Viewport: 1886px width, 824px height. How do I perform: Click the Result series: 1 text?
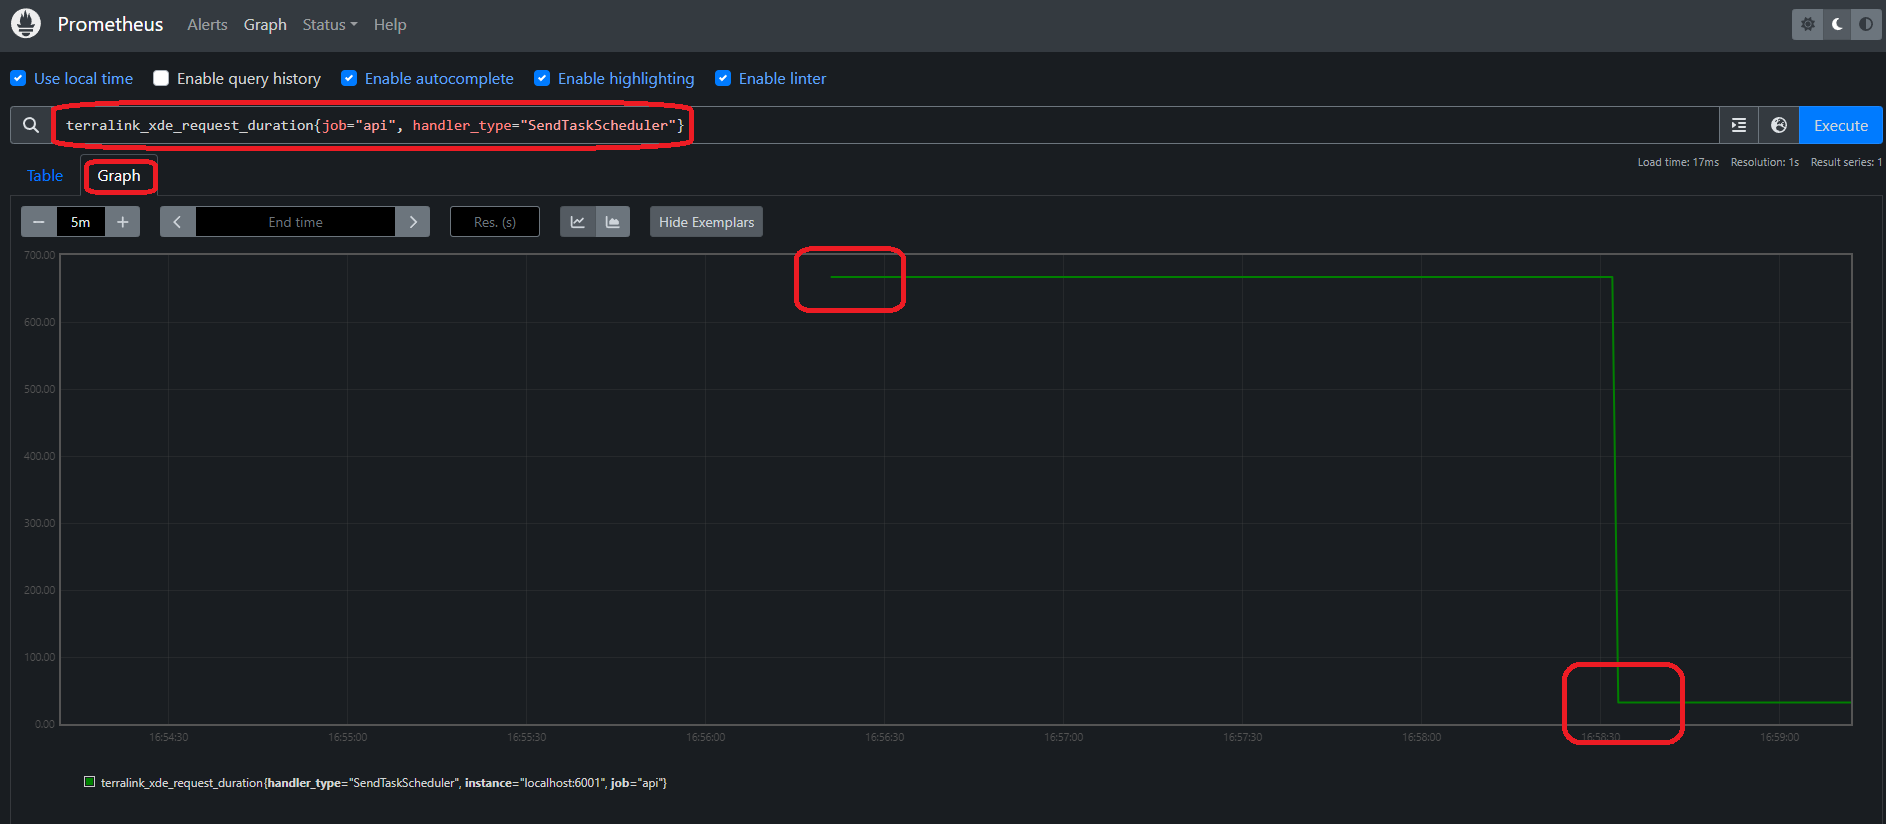coord(1846,162)
